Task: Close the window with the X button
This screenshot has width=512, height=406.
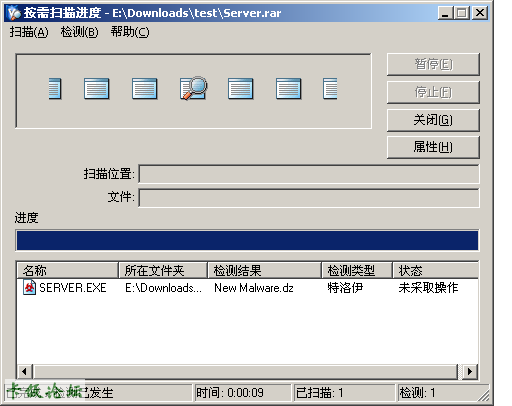Action: 480,13
